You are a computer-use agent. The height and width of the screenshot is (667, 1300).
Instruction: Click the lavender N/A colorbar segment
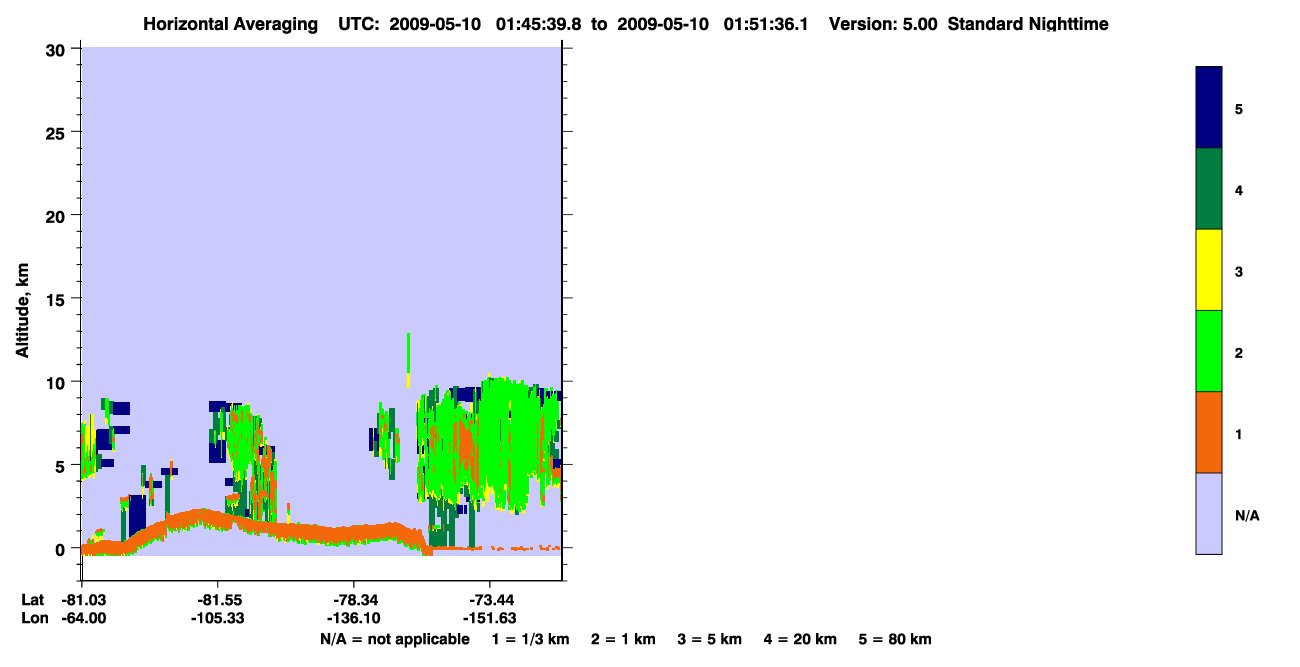tap(1209, 513)
